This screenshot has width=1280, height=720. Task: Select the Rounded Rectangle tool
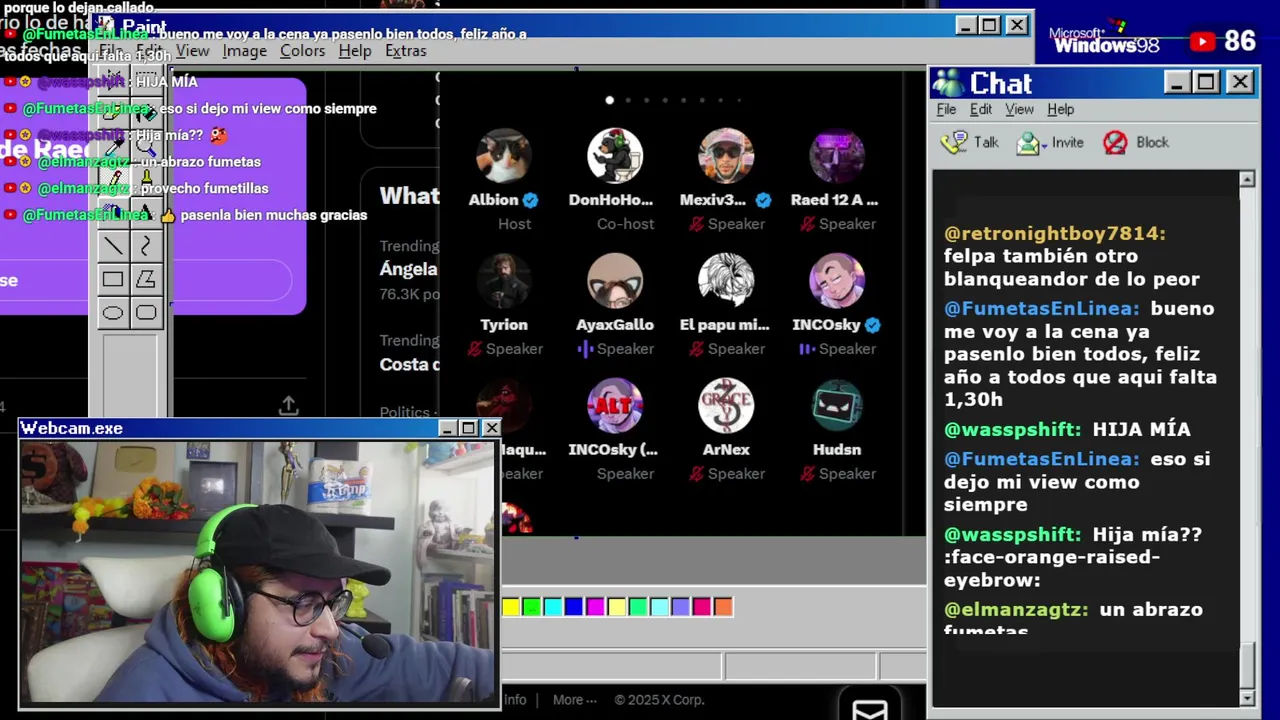coord(146,313)
